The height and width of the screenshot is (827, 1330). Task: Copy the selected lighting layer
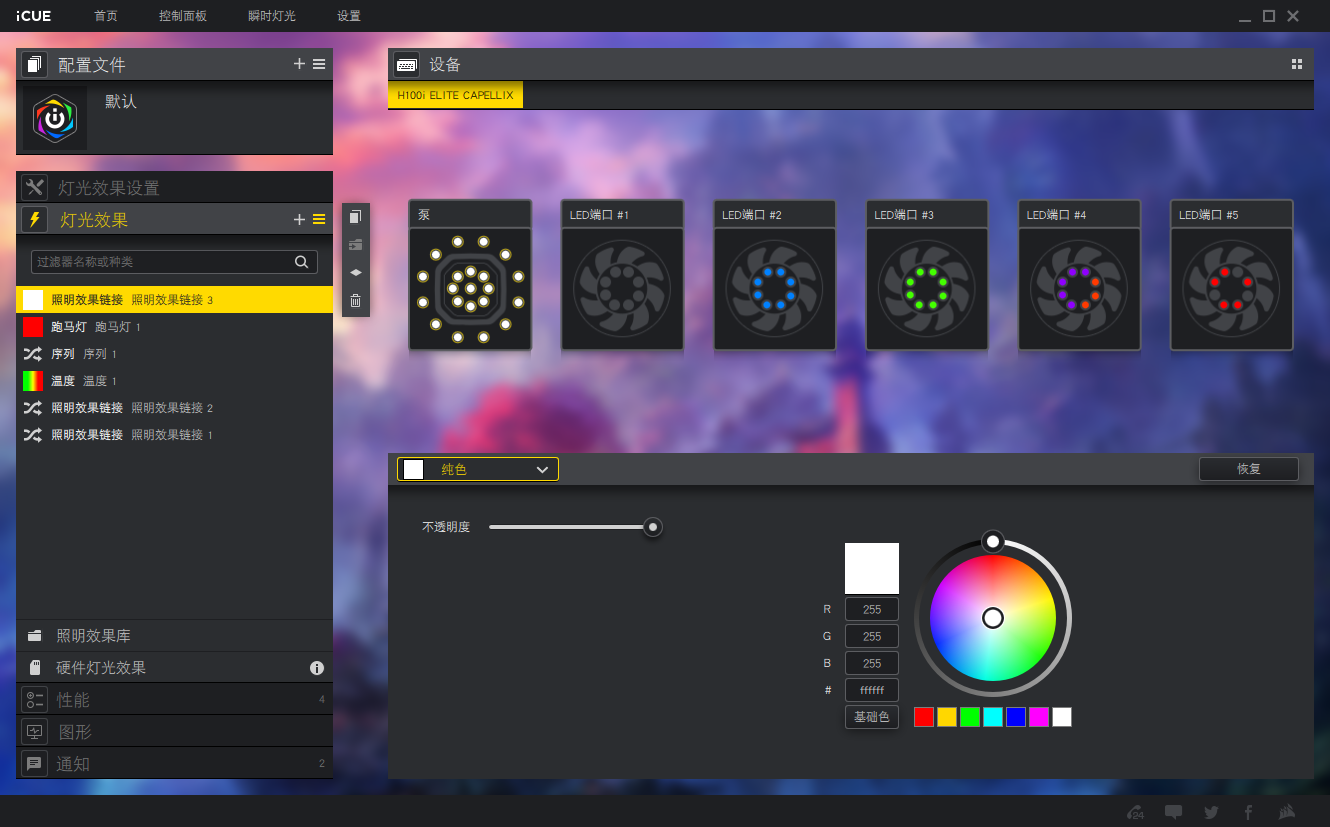[355, 216]
